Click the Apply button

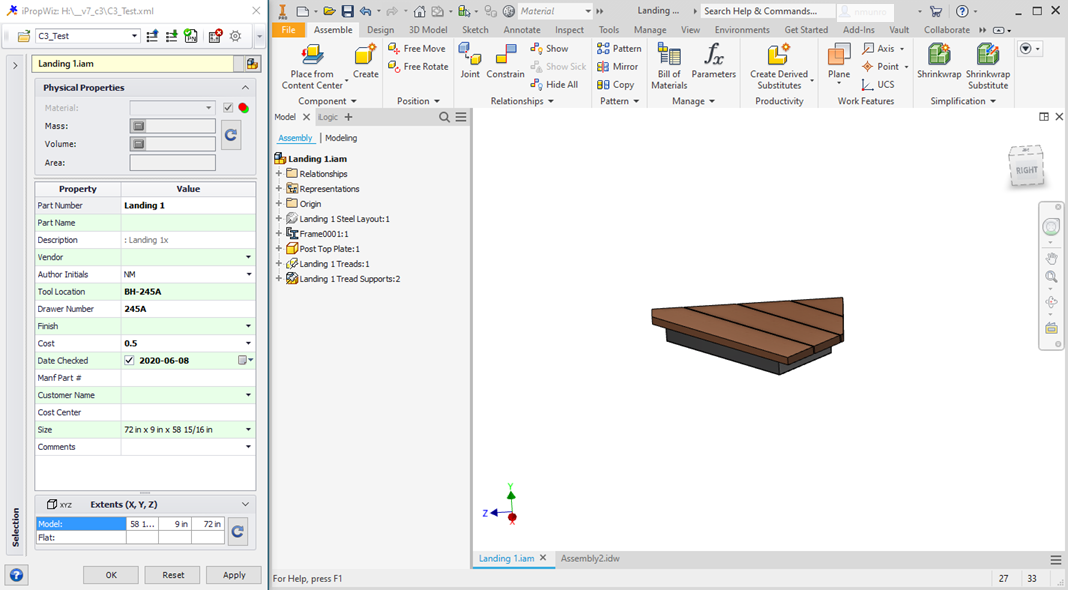click(x=234, y=575)
